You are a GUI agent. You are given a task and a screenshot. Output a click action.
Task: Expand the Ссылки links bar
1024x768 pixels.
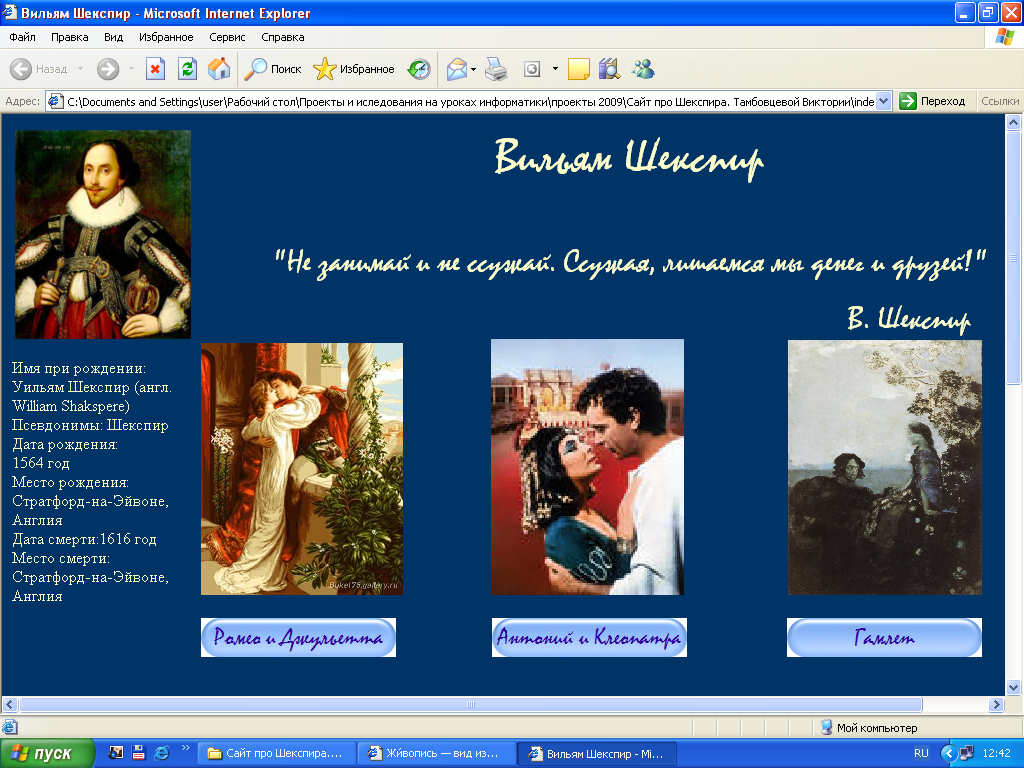point(999,101)
